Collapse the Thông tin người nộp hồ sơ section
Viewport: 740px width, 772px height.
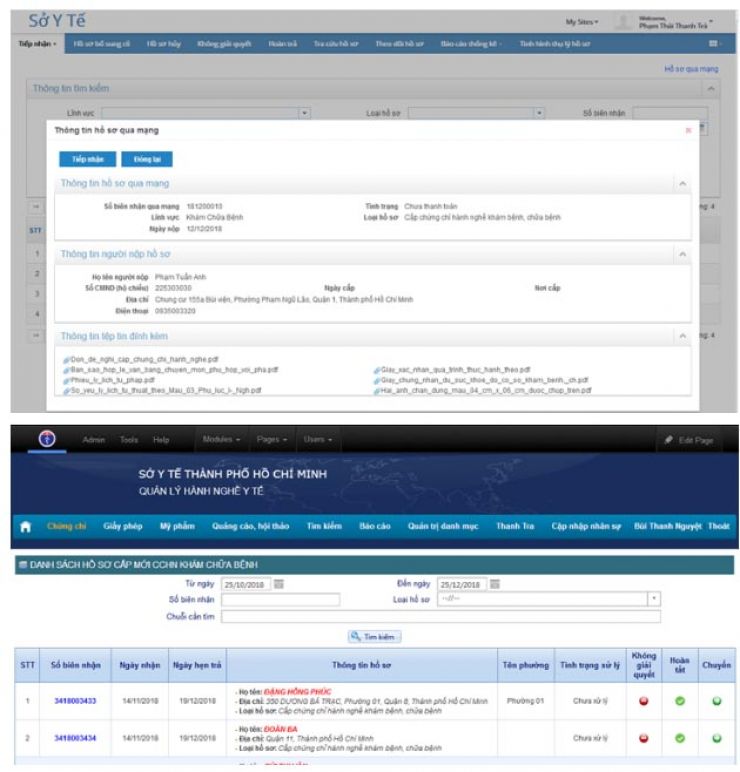pyautogui.click(x=683, y=254)
